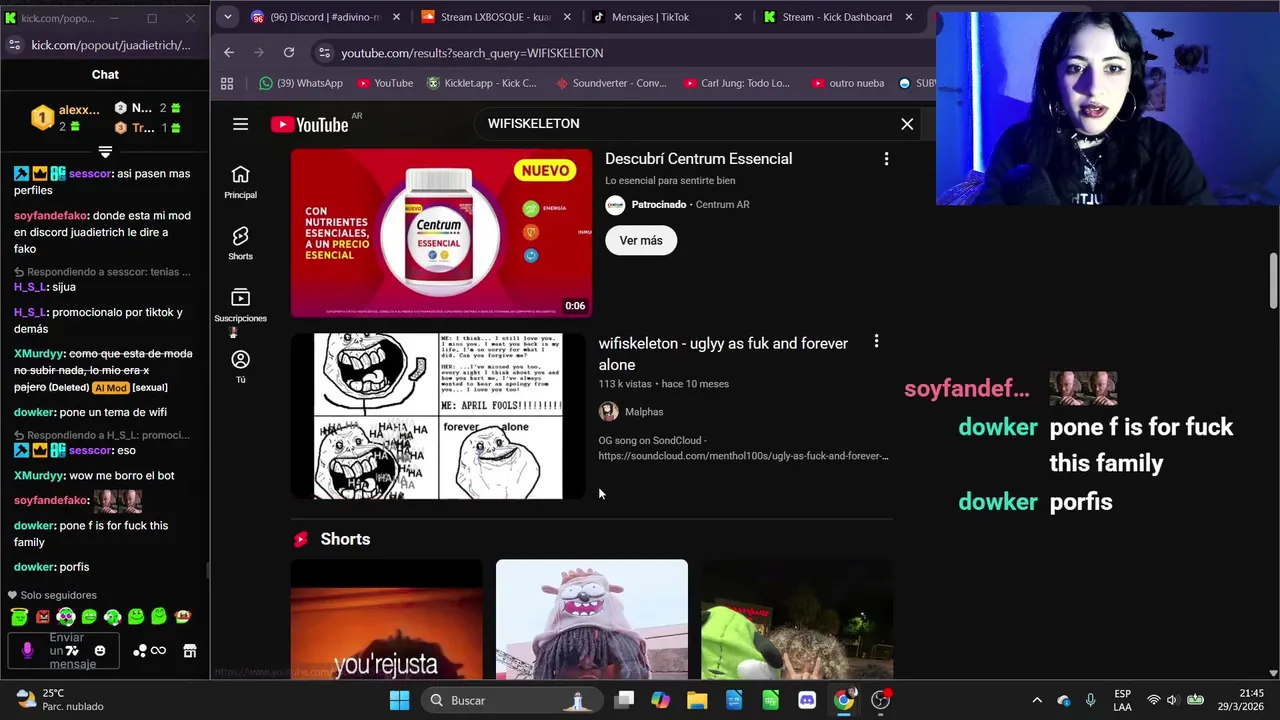
Task: Open the 7TV emote picker in chat
Action: click(72, 651)
